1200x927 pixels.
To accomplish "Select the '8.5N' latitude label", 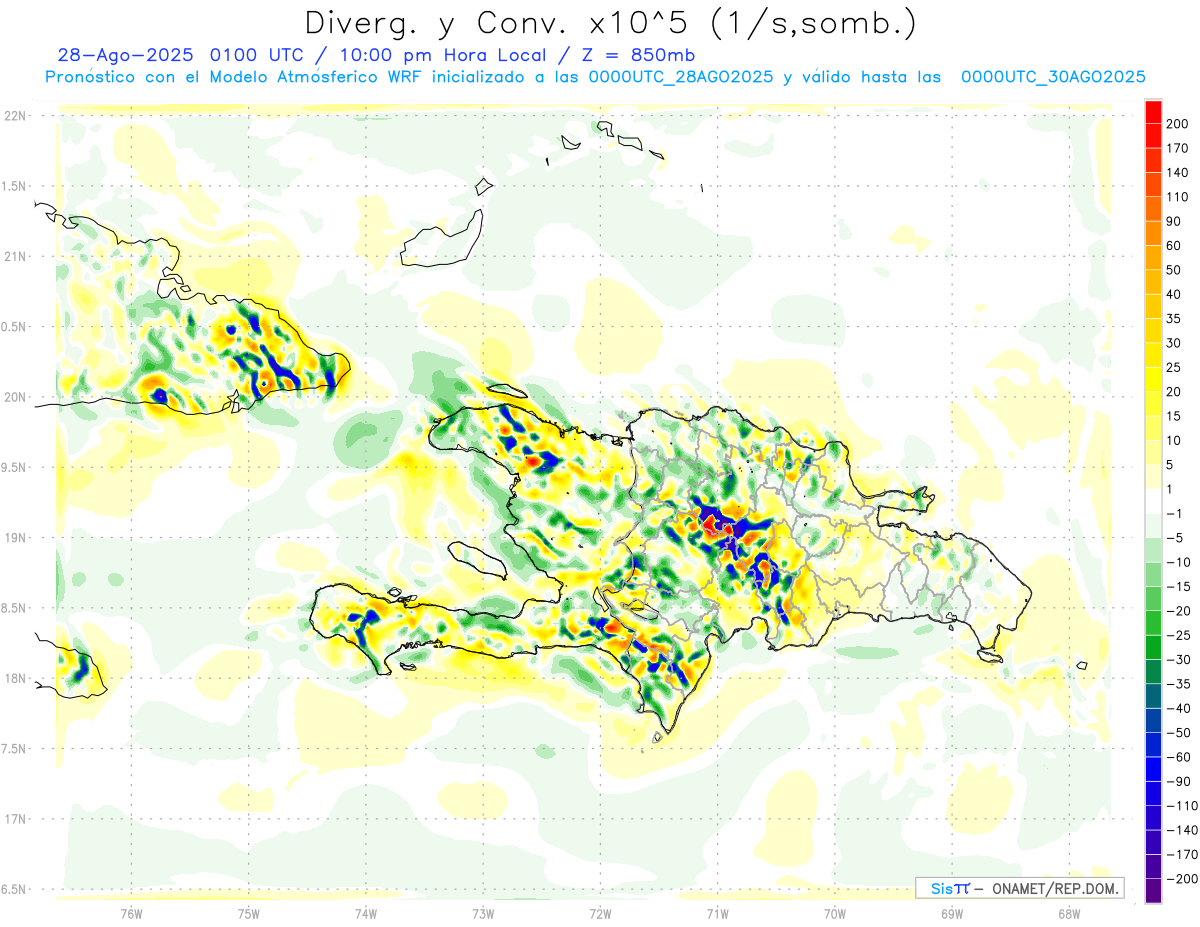I will coord(15,608).
